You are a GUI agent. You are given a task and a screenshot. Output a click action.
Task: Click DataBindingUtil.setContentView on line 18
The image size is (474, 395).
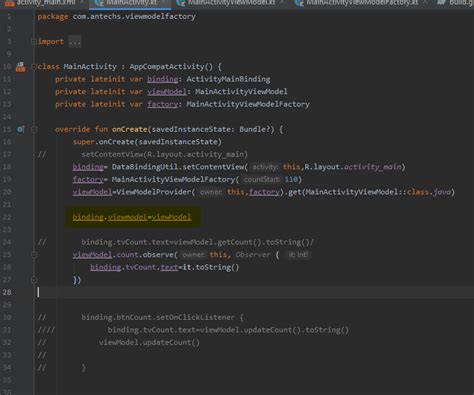pos(178,167)
